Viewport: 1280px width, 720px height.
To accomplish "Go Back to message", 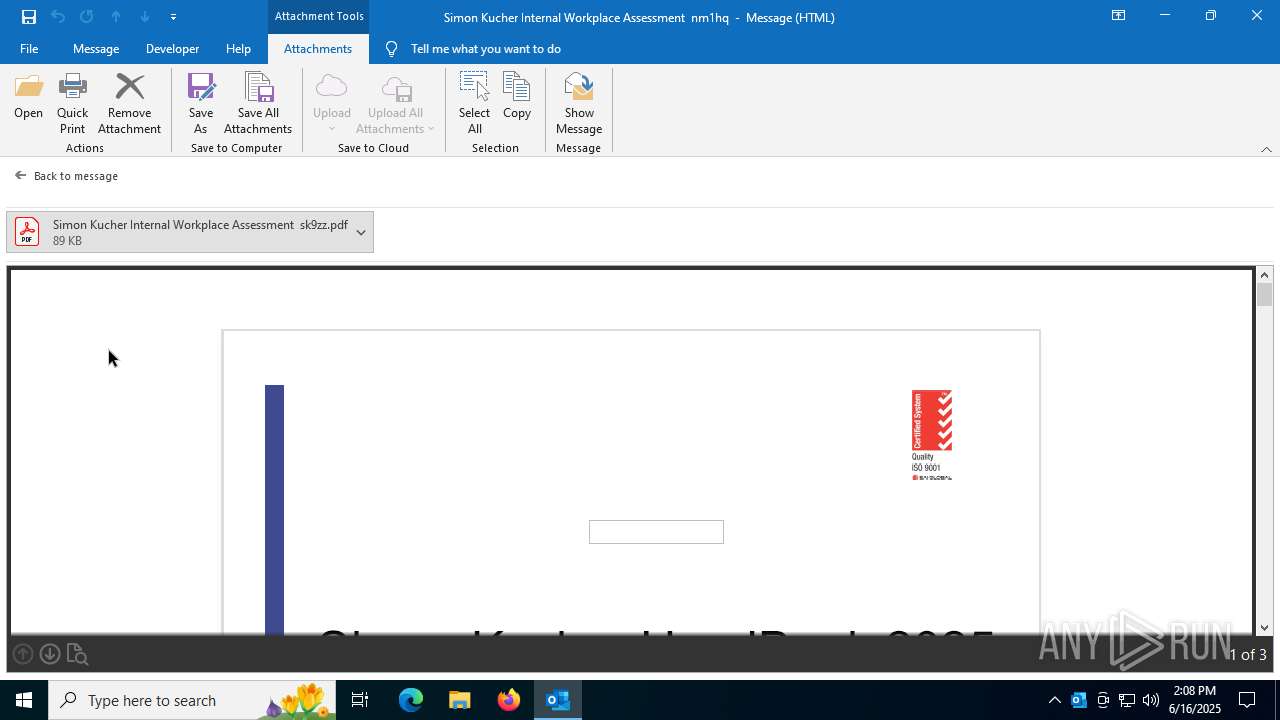I will pos(66,176).
